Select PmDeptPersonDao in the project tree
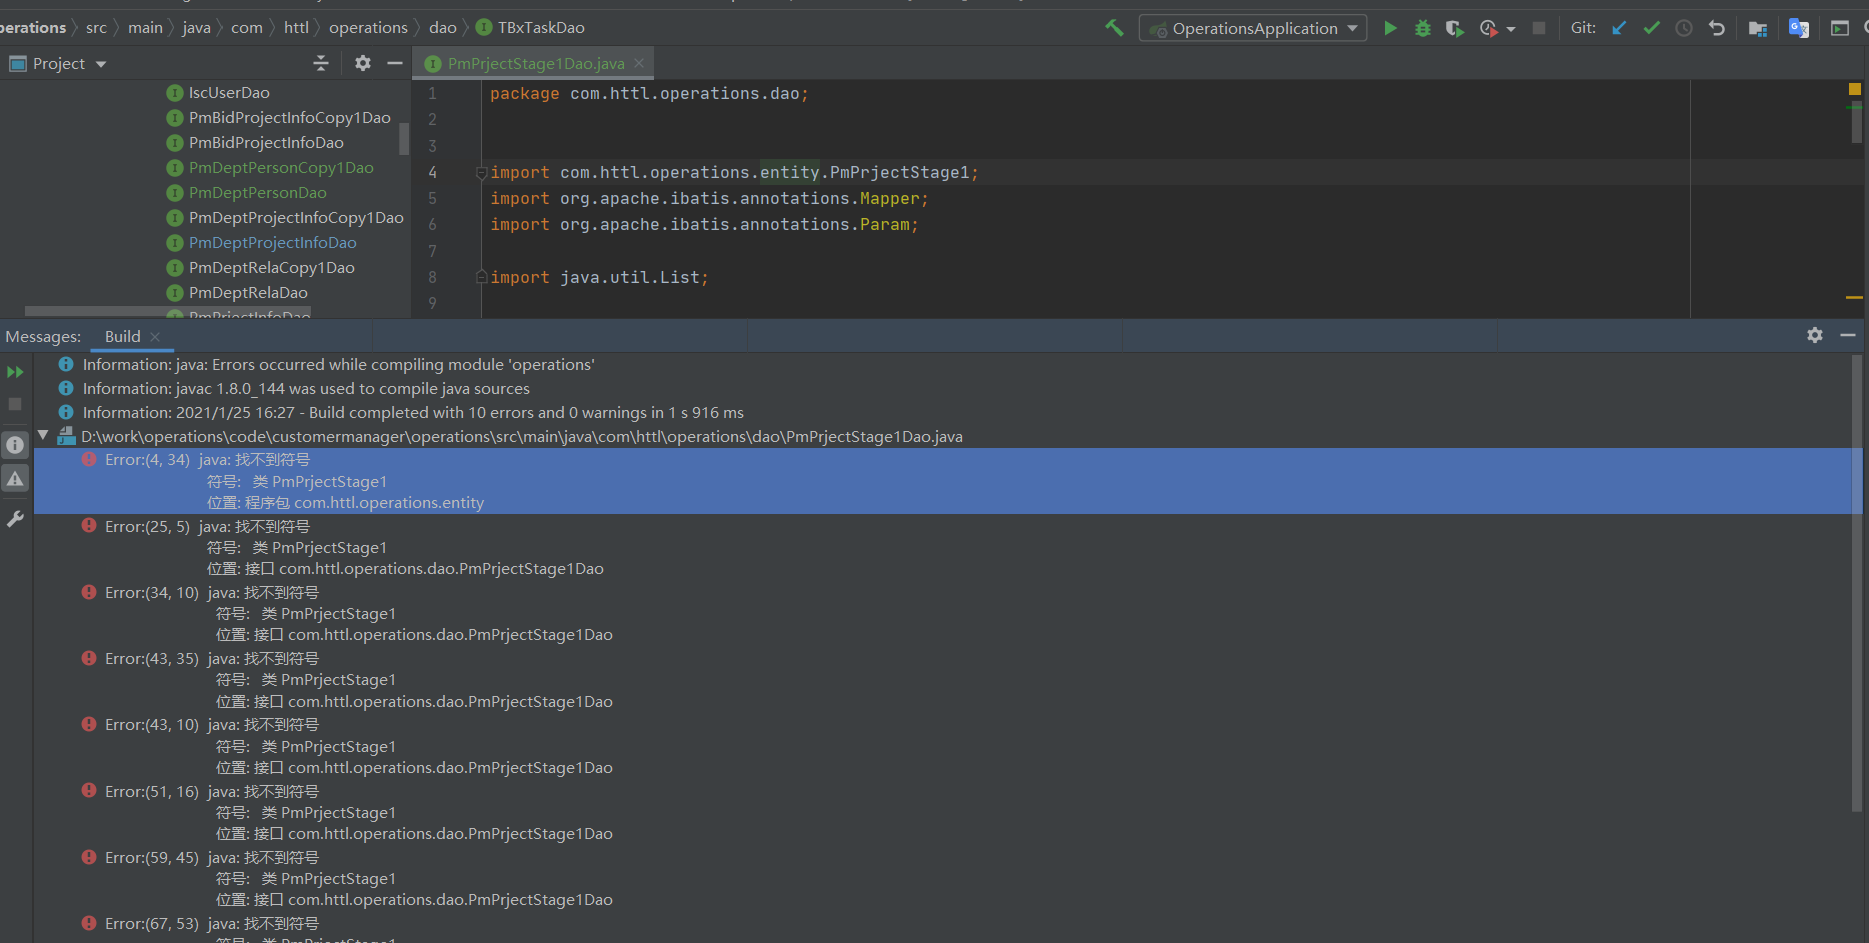 pos(257,193)
